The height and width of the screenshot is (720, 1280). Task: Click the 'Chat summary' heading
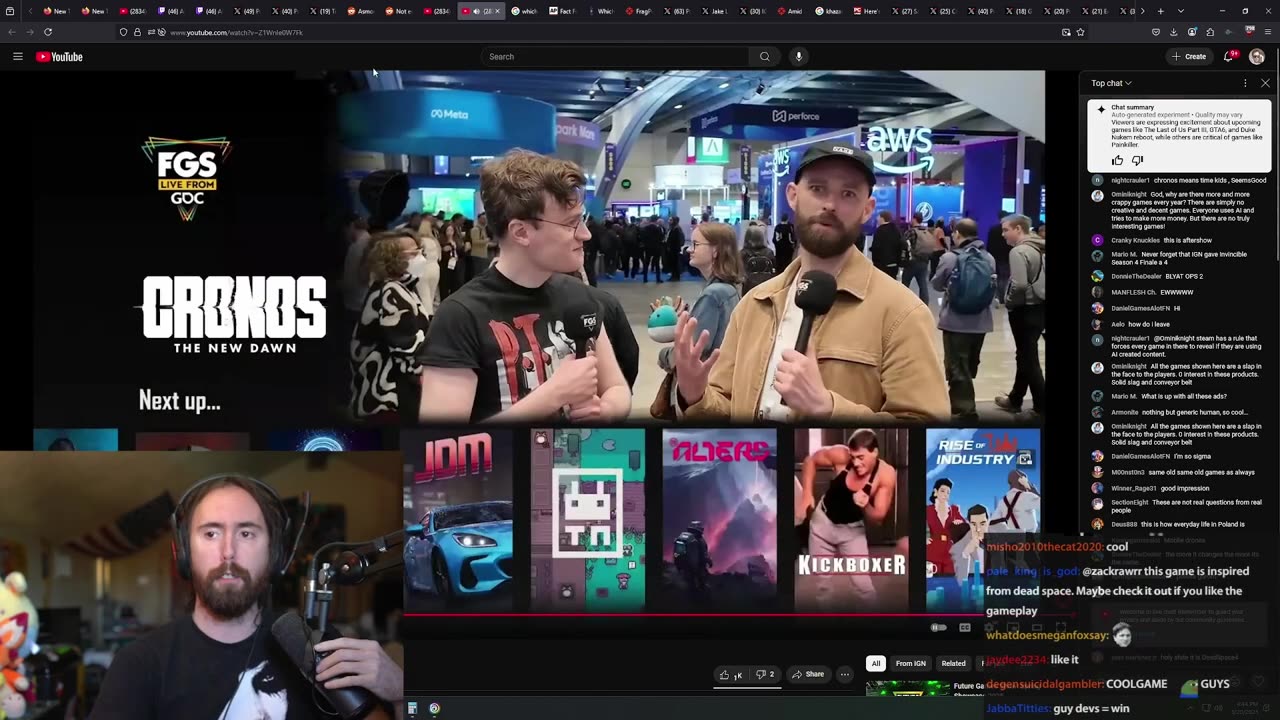1132,107
